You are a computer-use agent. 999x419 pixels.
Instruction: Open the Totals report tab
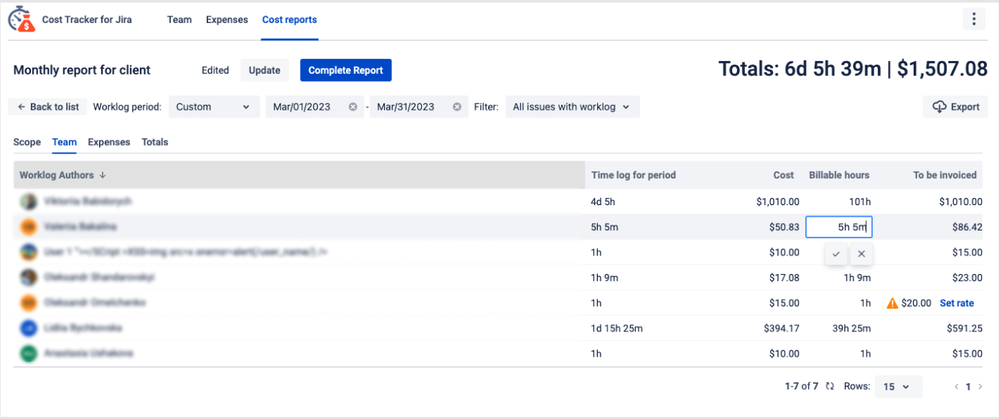click(155, 142)
